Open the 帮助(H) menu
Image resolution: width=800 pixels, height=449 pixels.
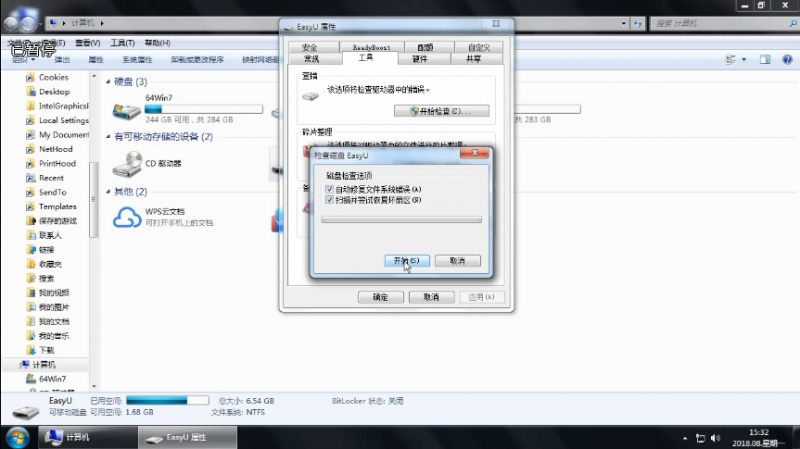(157, 43)
